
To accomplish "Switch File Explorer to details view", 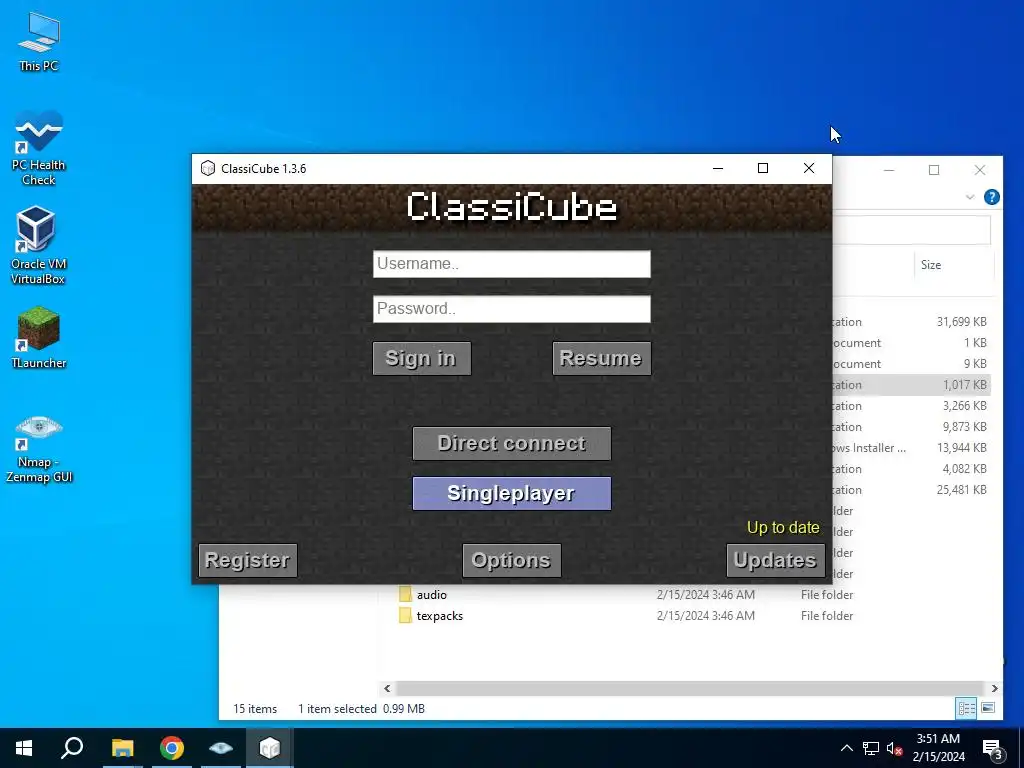I will pos(967,708).
